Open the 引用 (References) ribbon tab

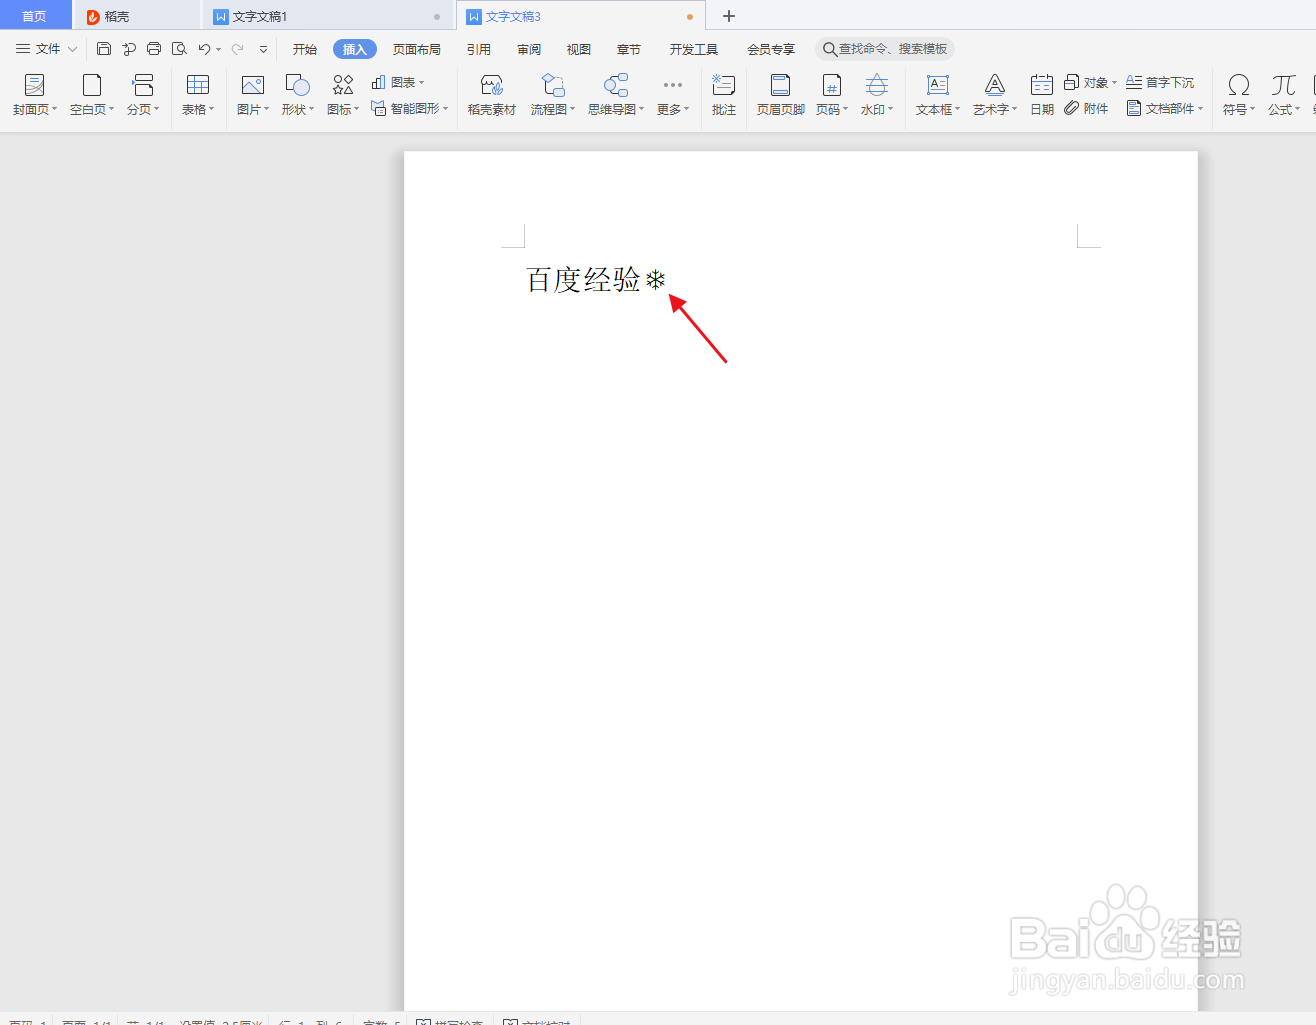[479, 49]
